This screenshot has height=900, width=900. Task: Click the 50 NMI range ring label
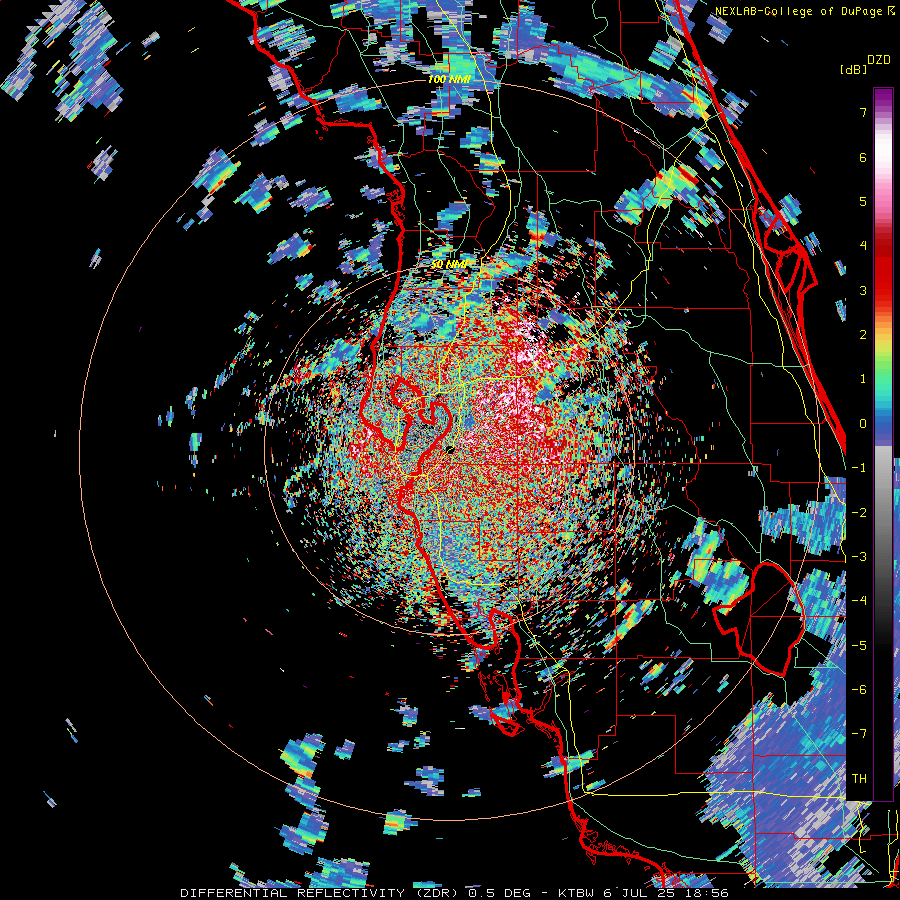pyautogui.click(x=449, y=264)
